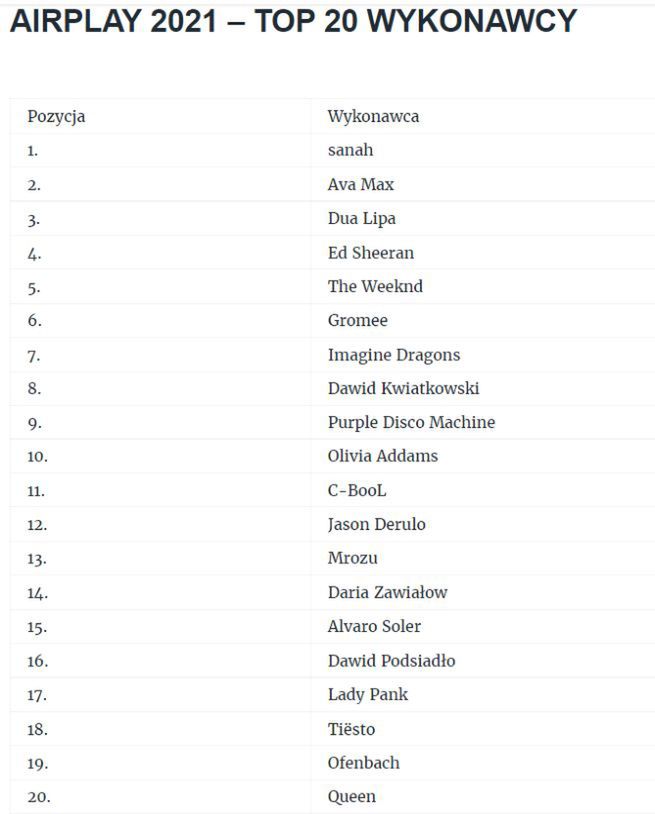Select the Daria Zawiałow entry
This screenshot has width=655, height=814.
[x=387, y=592]
